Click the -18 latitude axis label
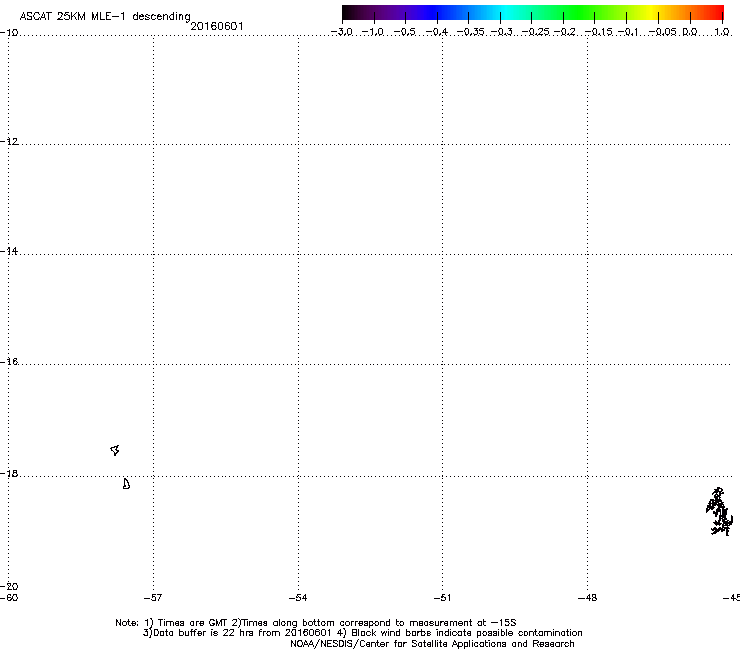Screen dimensions: 740x650 pos(9,473)
